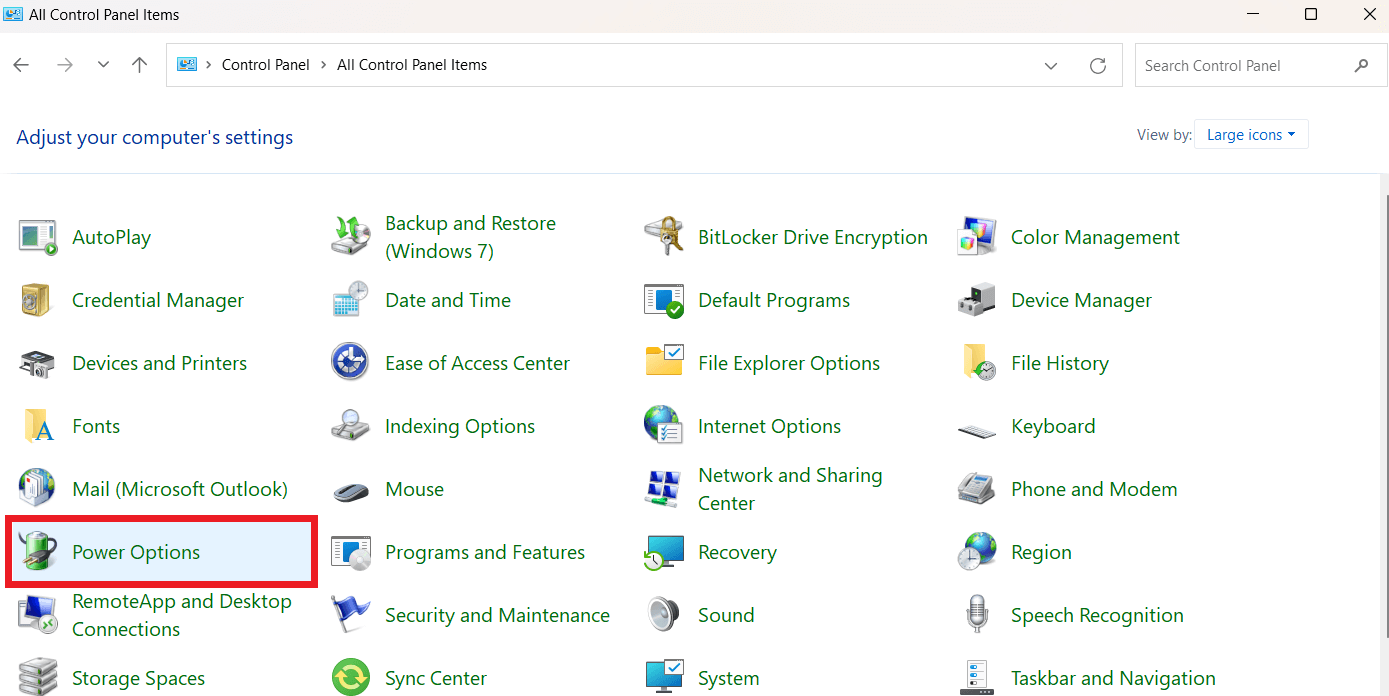Click the AutoPlay text label
The width and height of the screenshot is (1389, 696).
click(112, 237)
